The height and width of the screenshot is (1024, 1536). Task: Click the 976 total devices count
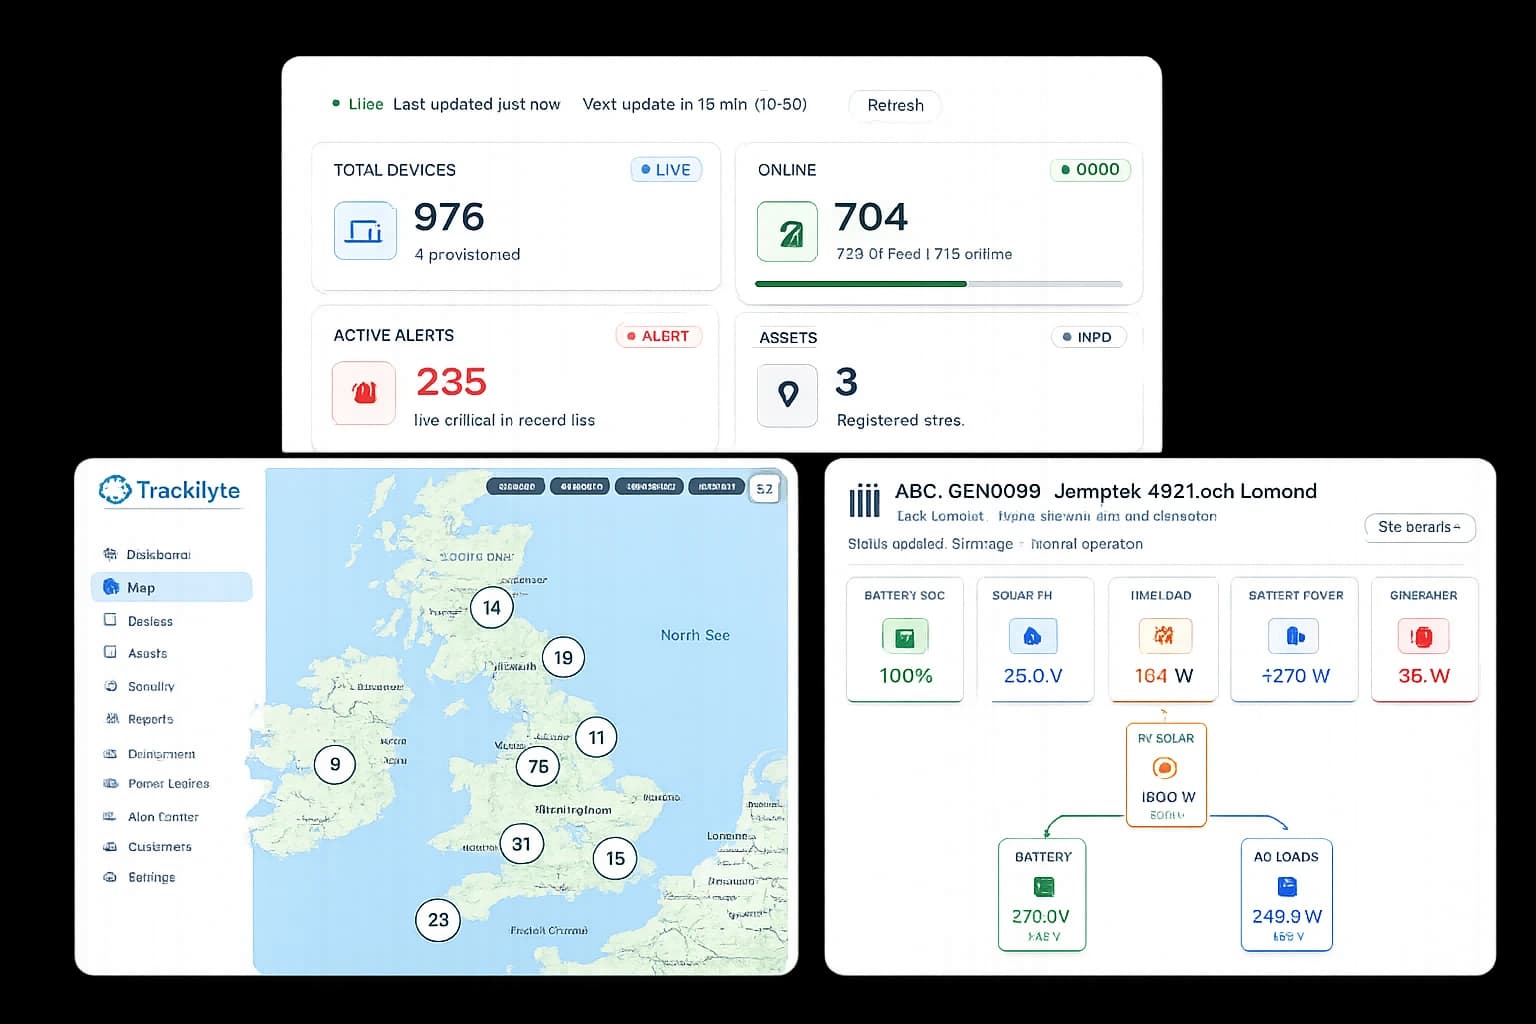pyautogui.click(x=449, y=217)
